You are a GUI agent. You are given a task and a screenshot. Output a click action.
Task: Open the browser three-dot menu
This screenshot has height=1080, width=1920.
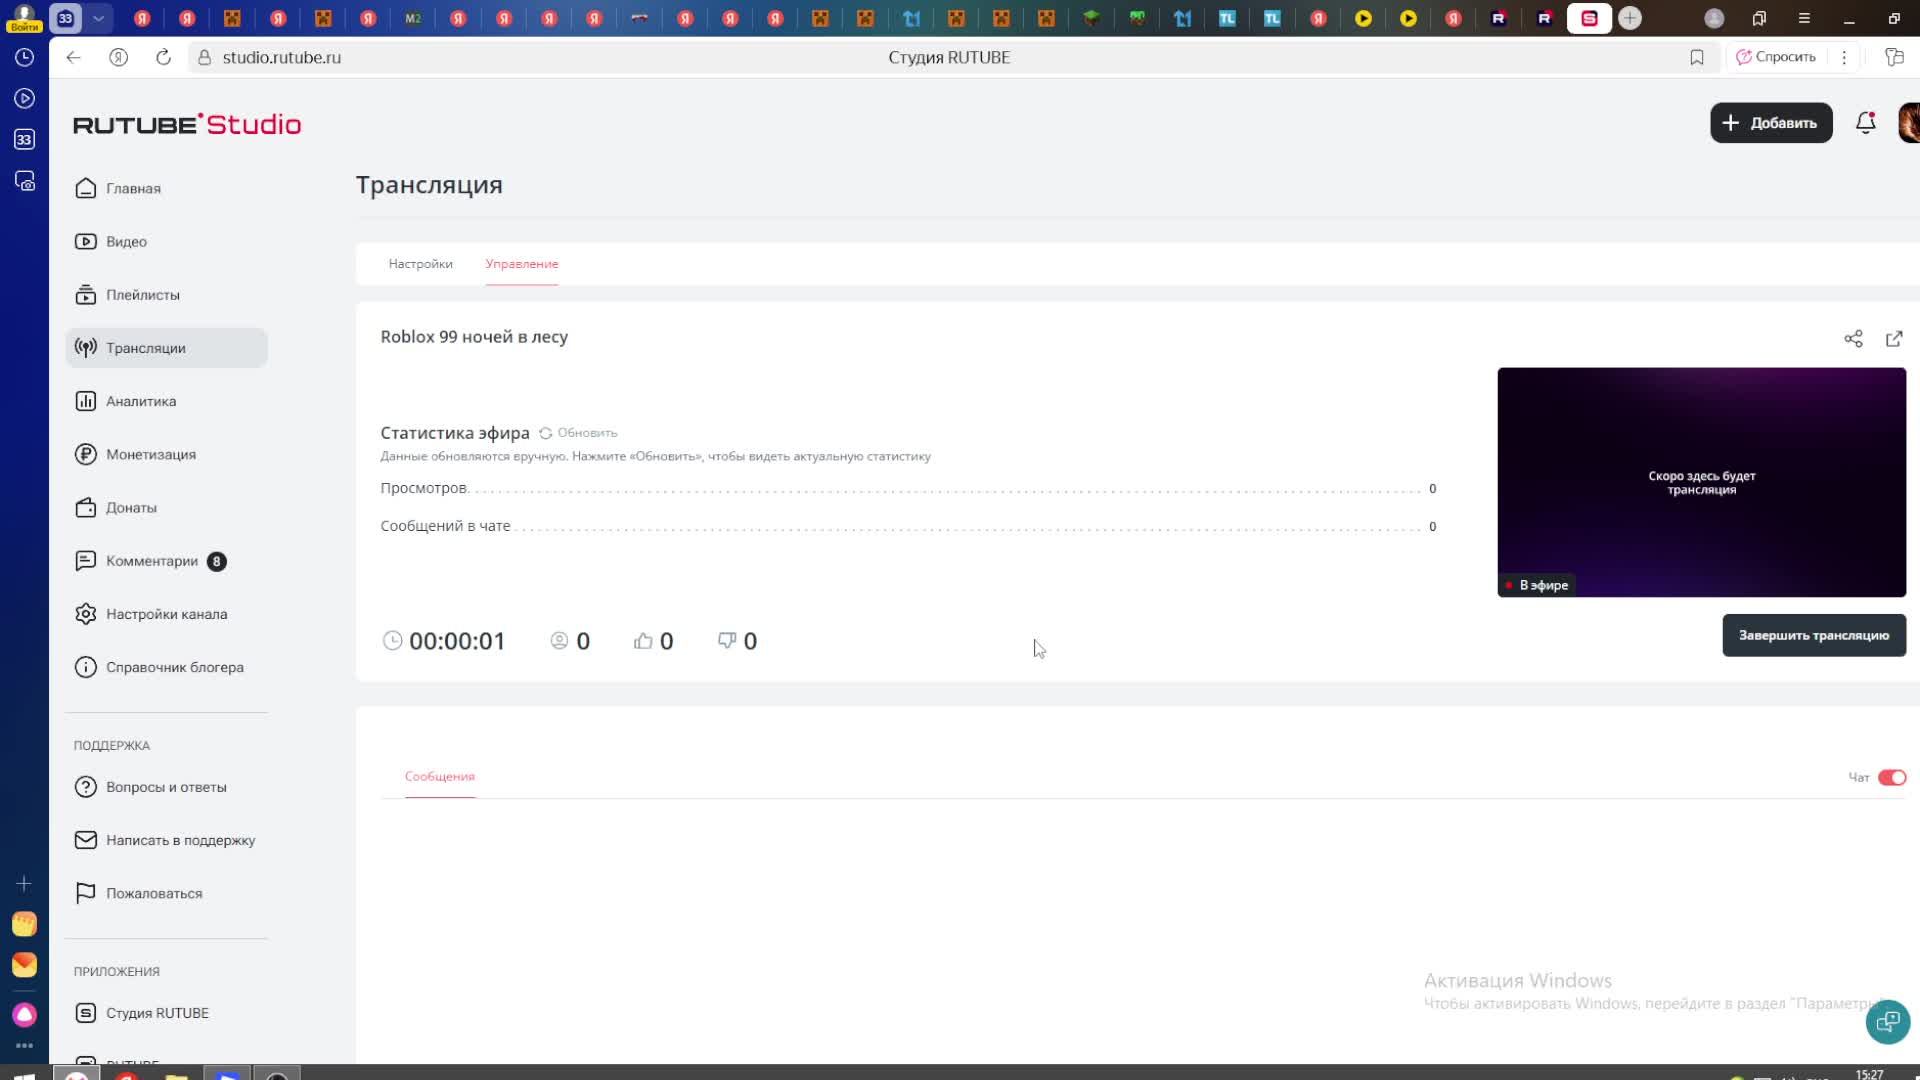(1844, 57)
